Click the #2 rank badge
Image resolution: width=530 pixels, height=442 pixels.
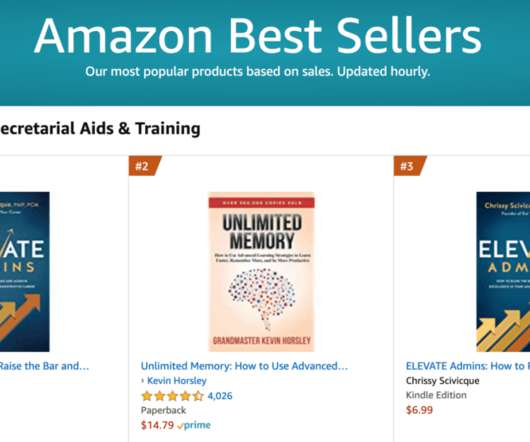[x=144, y=166]
